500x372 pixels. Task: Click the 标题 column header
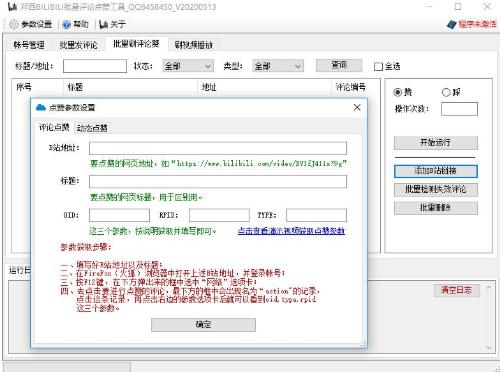130,87
